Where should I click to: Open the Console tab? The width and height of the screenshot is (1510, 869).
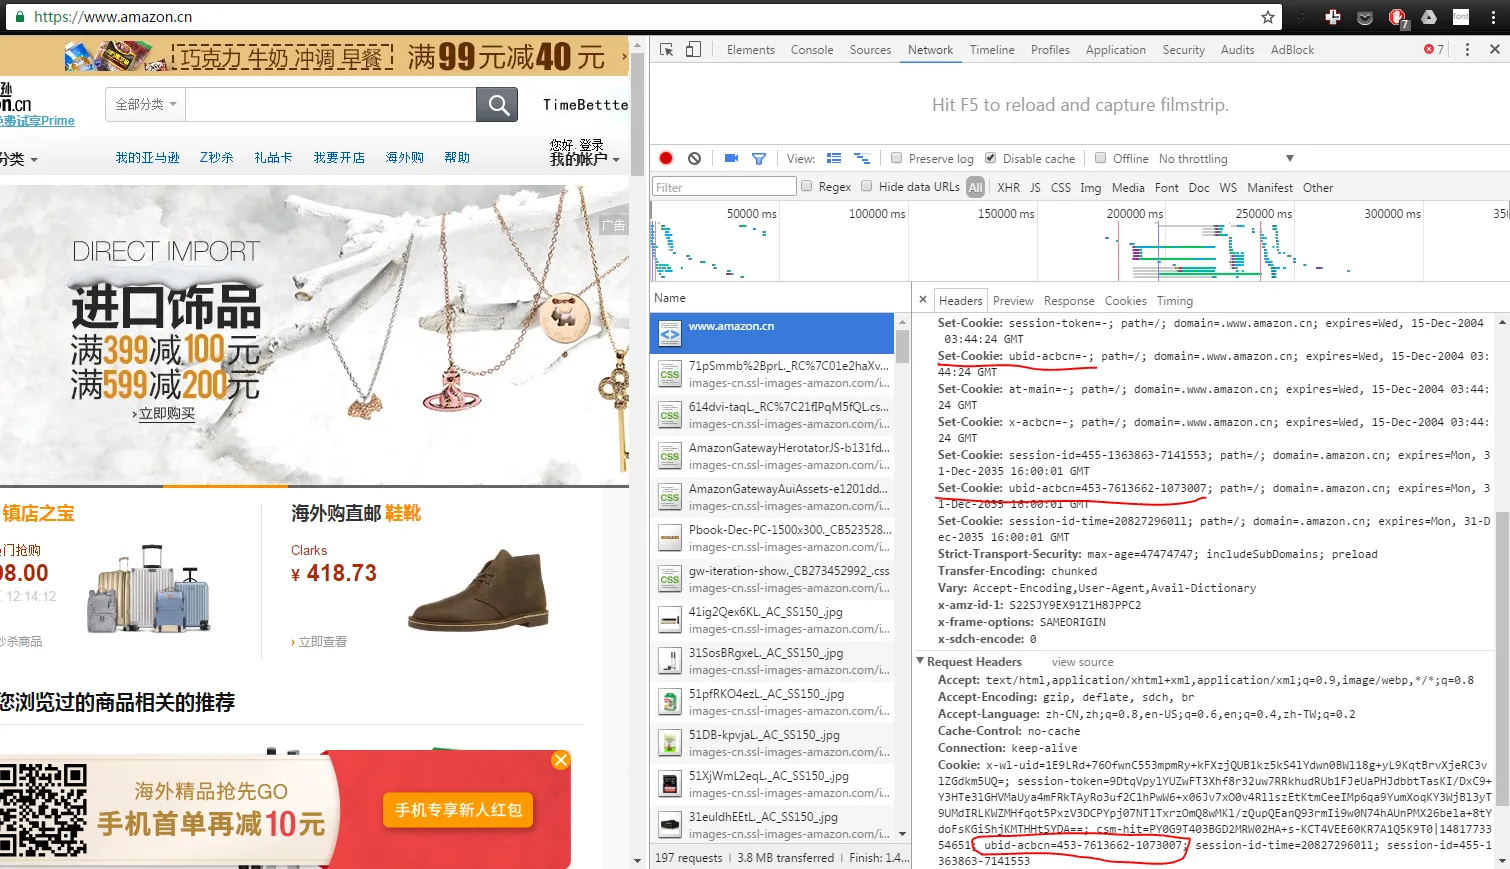coord(811,49)
